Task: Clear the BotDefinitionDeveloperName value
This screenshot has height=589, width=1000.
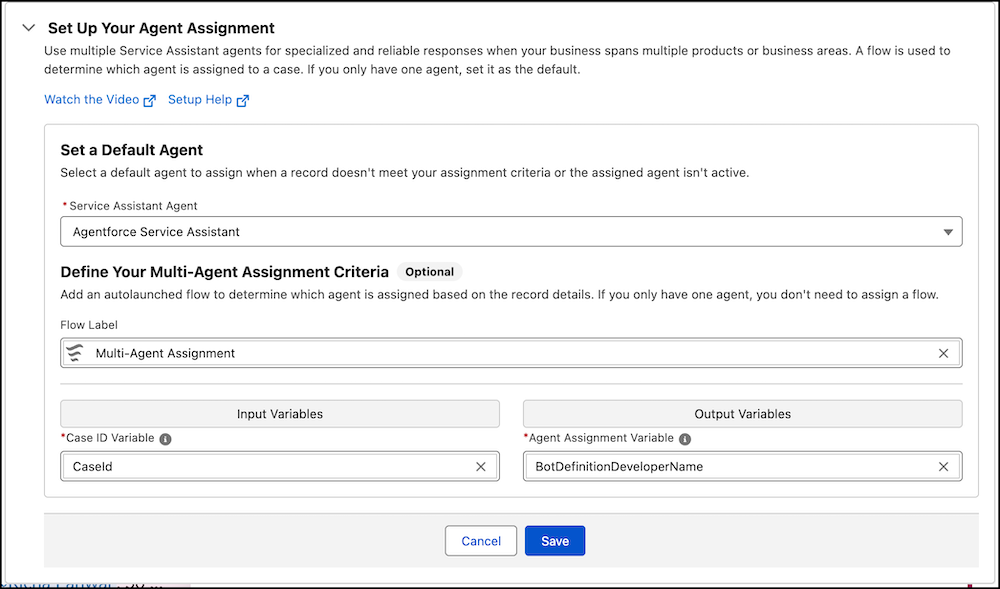Action: click(943, 467)
